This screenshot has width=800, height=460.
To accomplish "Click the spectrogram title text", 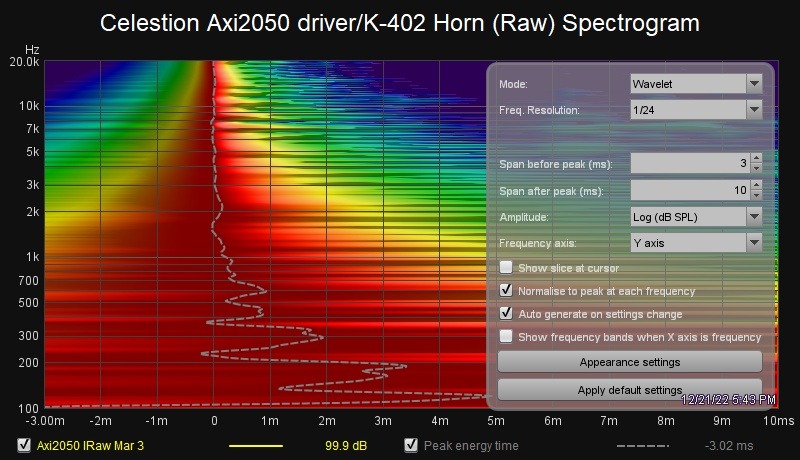I will (x=399, y=23).
